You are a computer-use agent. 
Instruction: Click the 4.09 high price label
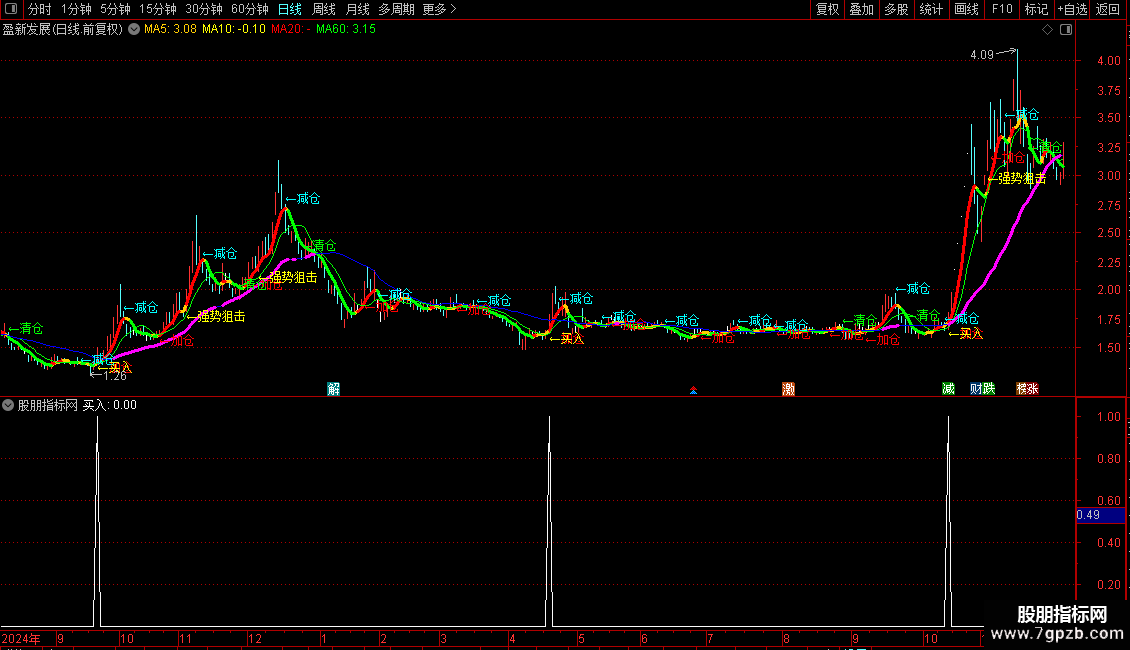tap(982, 55)
